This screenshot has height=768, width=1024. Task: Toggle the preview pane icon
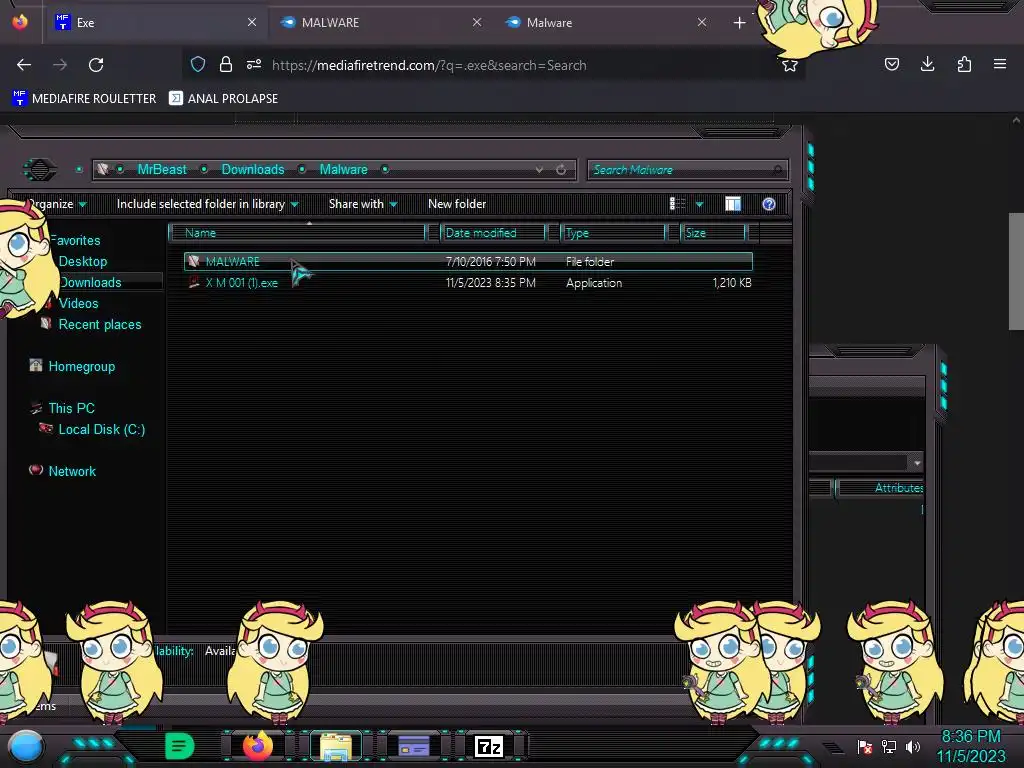(733, 204)
